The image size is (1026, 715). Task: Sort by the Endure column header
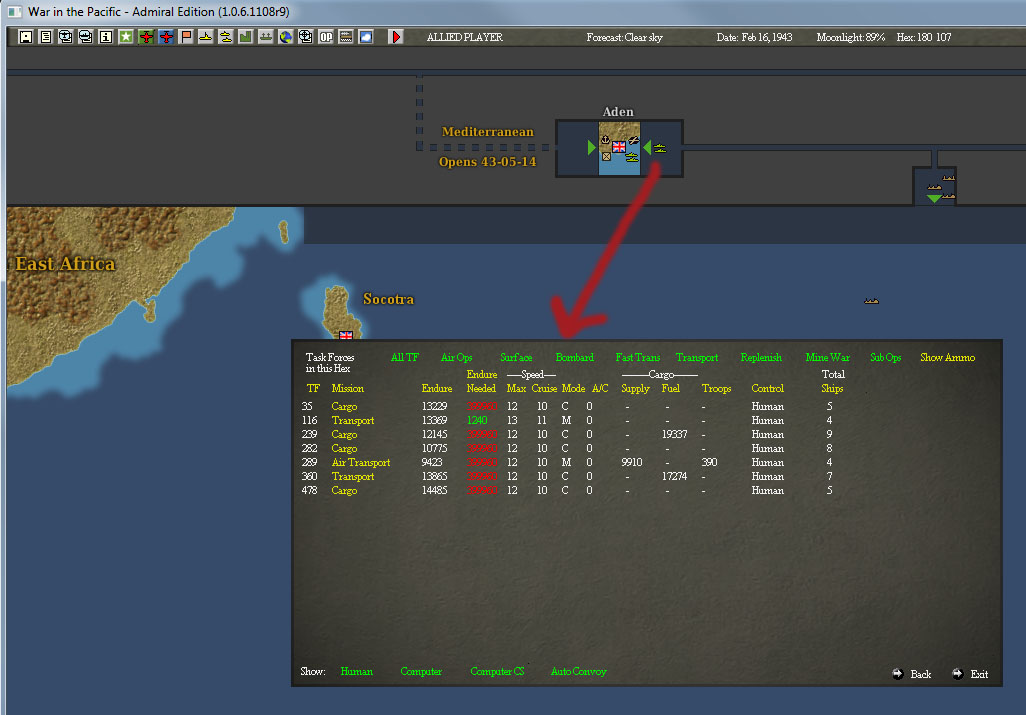coord(437,389)
